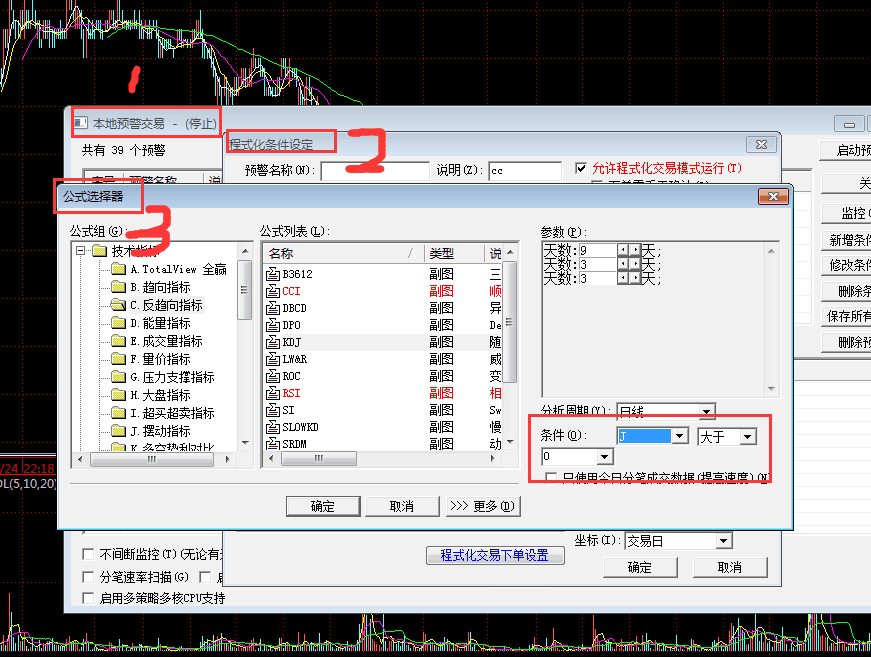Tick the checkbox right of 分笔速率扫描
This screenshot has width=871, height=657.
tap(205, 577)
